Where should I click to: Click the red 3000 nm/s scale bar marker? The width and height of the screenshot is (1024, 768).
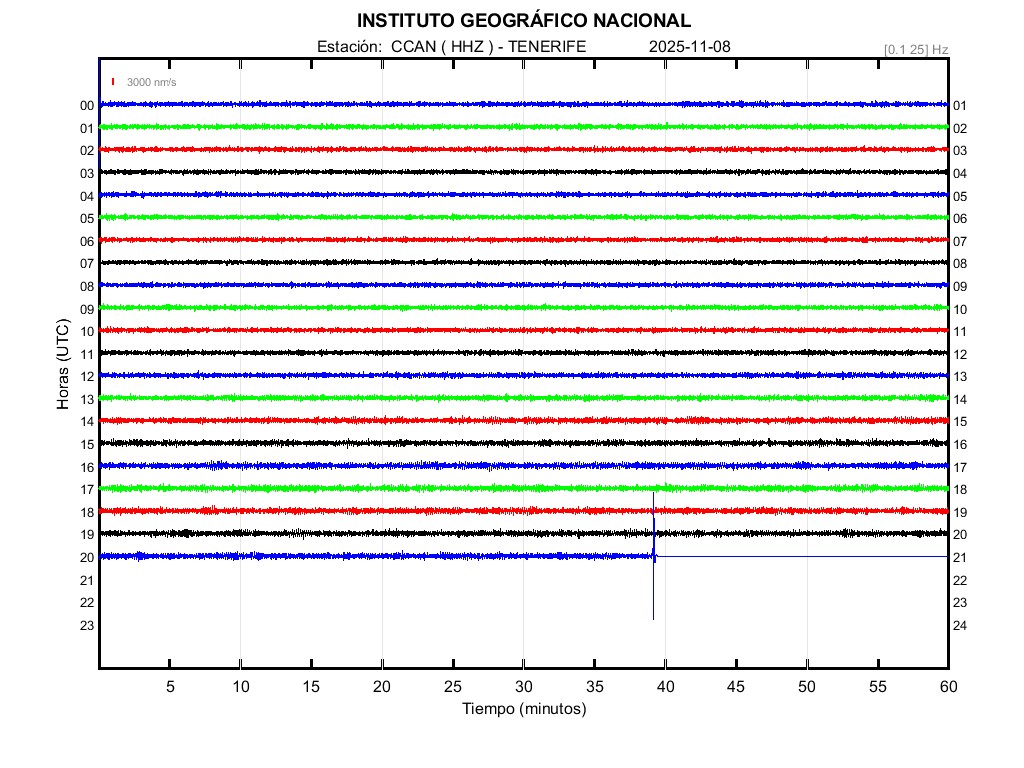click(x=114, y=82)
